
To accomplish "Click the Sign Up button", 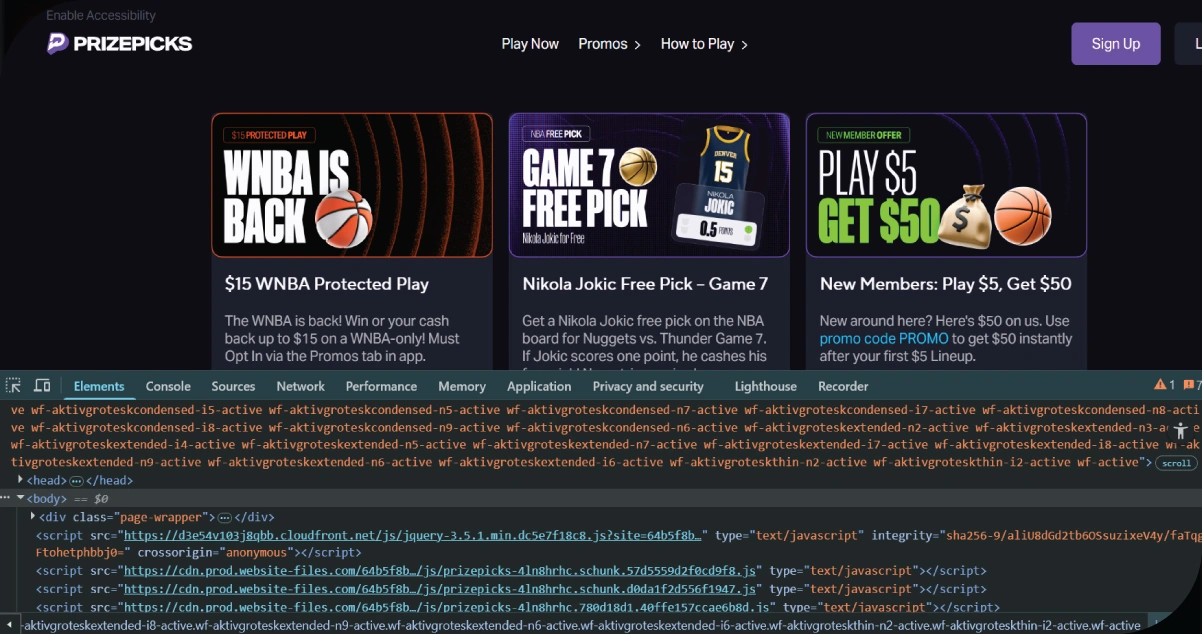I will point(1115,43).
